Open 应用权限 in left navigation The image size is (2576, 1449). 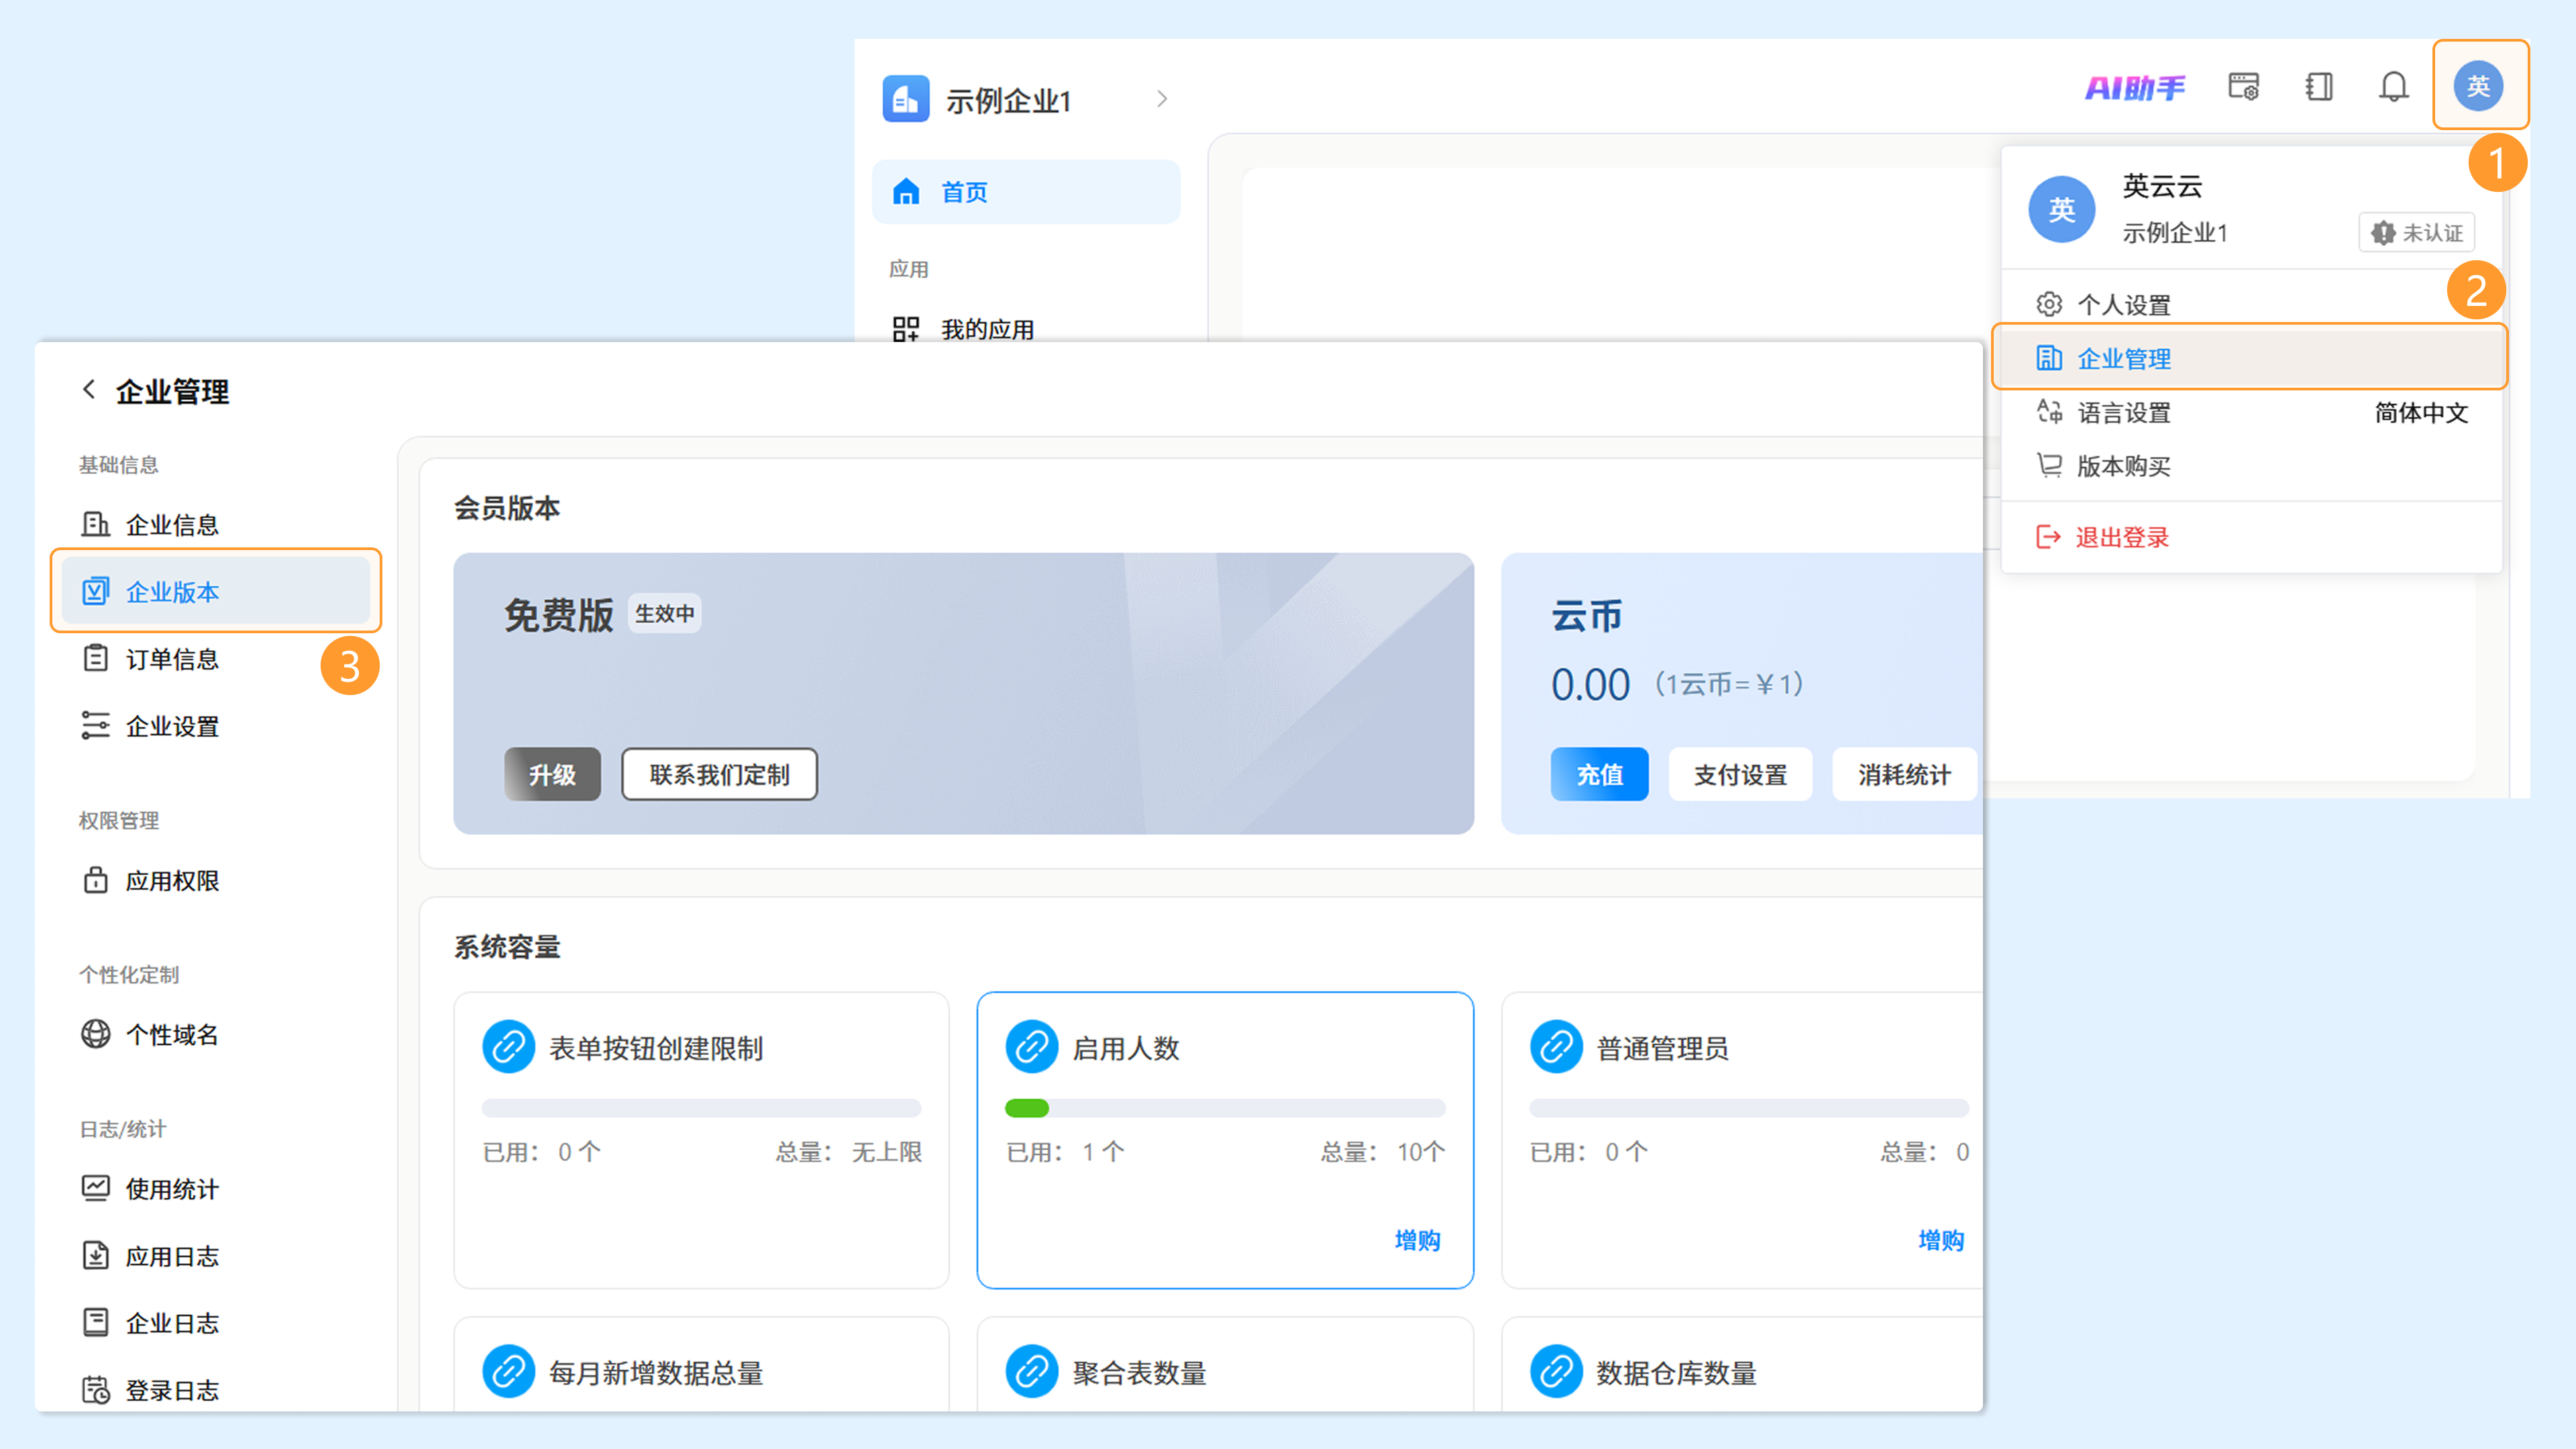pyautogui.click(x=215, y=880)
